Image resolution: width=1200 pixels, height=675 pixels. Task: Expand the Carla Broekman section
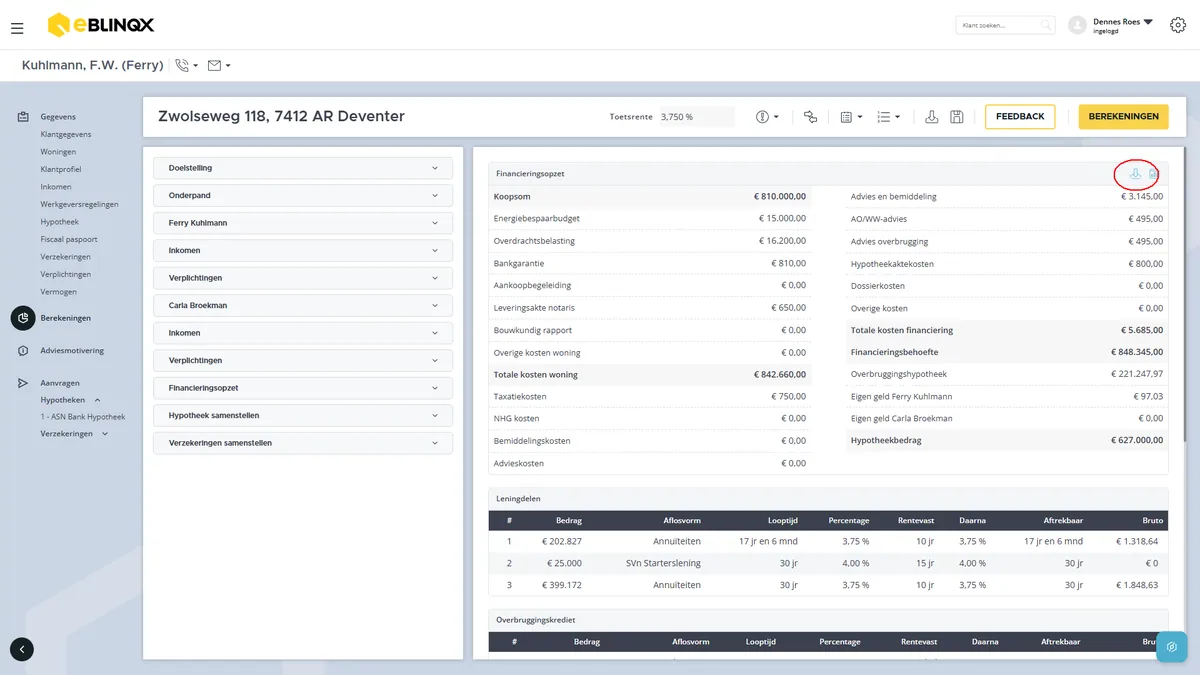[303, 305]
